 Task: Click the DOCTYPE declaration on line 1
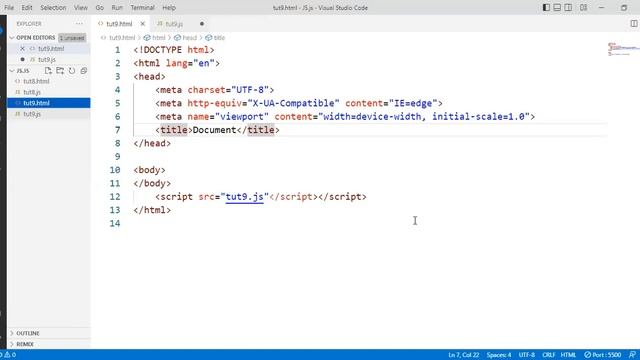174,50
